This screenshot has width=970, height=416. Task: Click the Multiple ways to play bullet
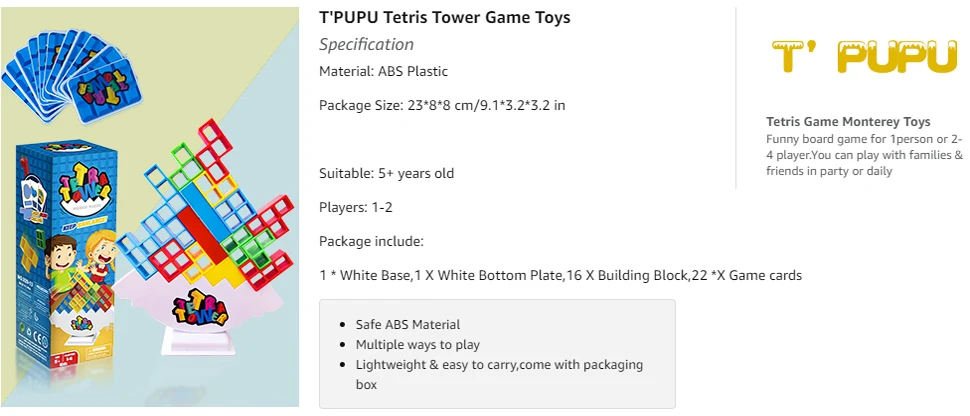tap(418, 344)
